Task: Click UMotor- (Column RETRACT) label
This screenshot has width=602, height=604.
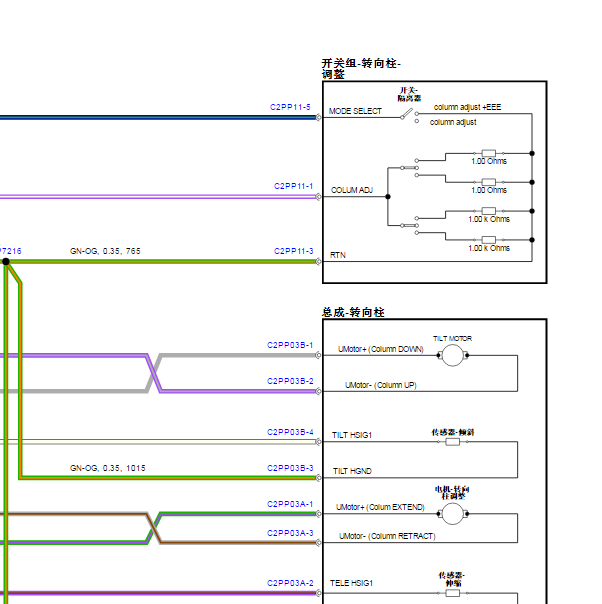Action: point(387,536)
